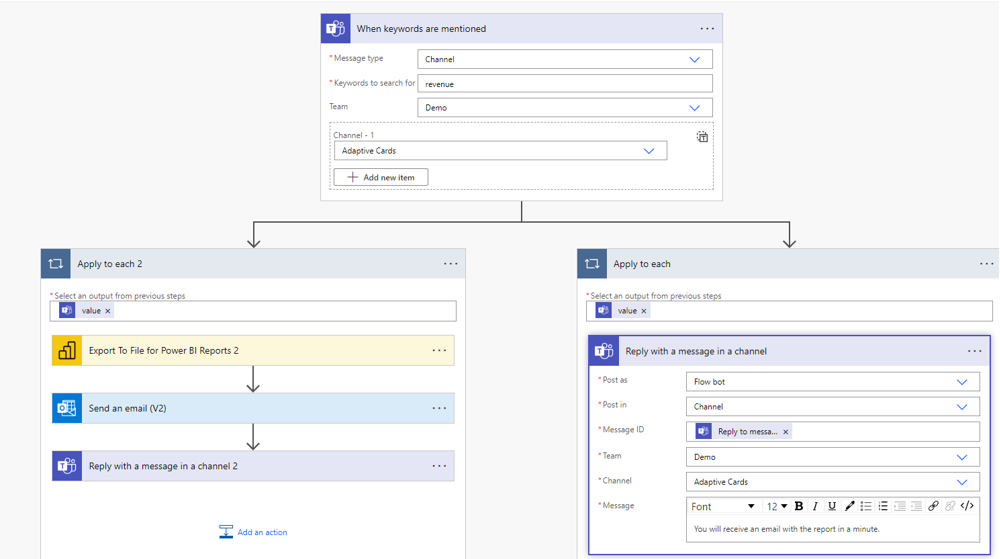This screenshot has height=559, width=1000.
Task: Click Add new item button
Action: (381, 177)
